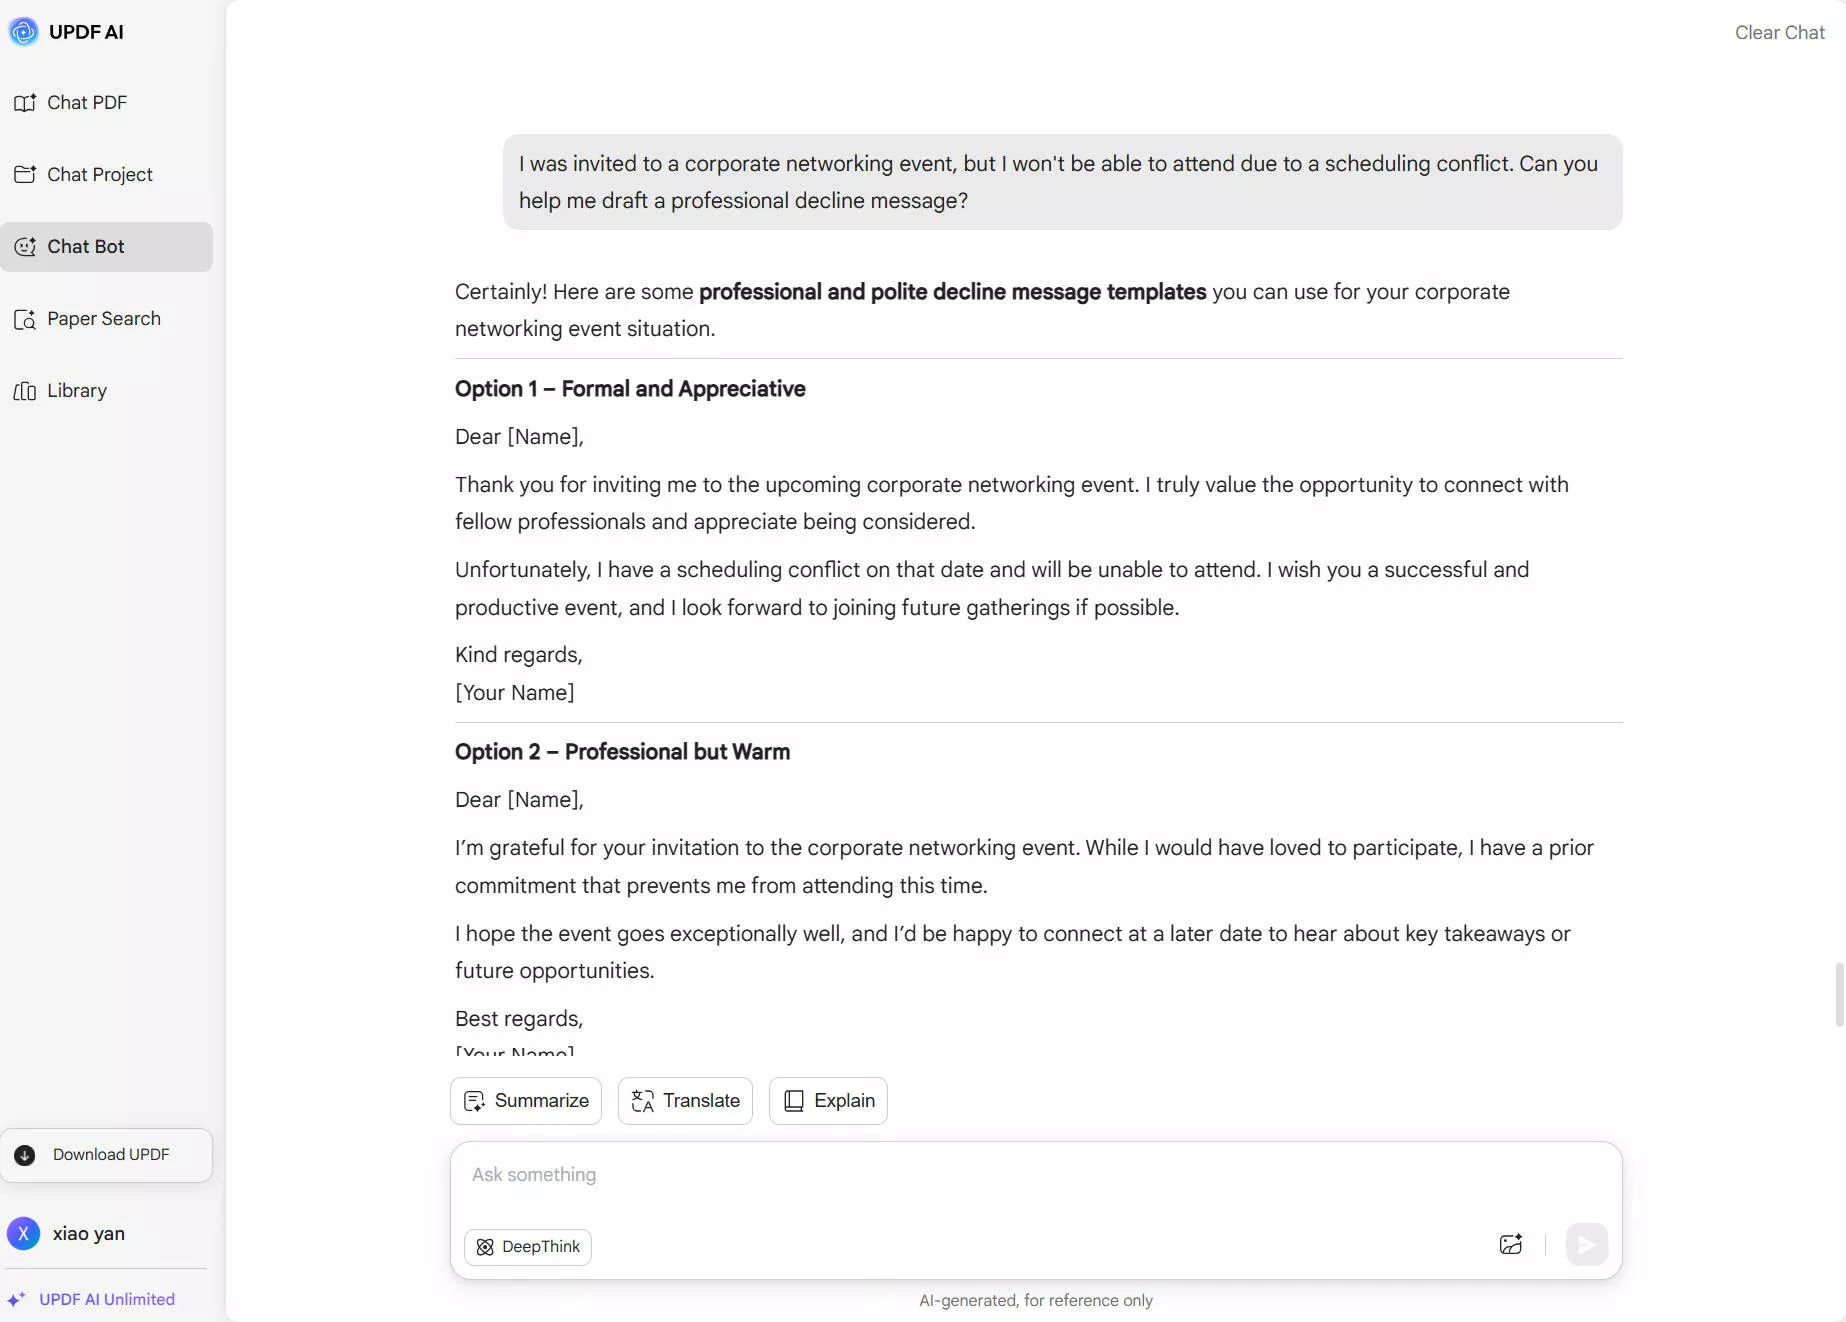Click the image upload icon in the input bar

[x=1511, y=1244]
